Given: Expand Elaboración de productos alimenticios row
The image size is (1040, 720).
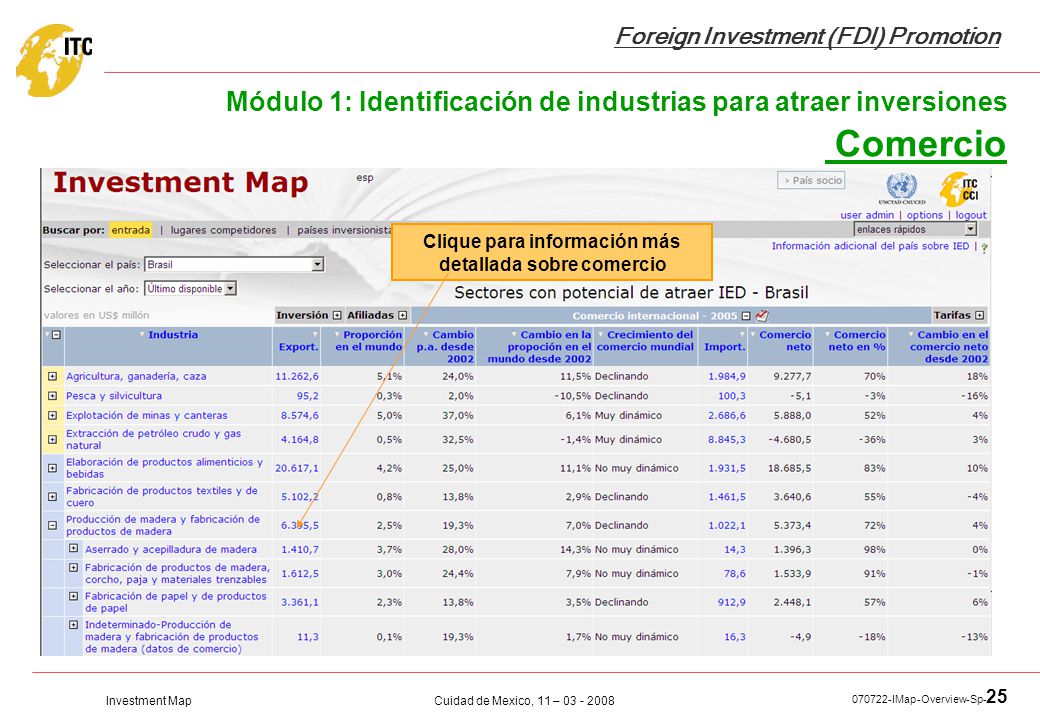Looking at the screenshot, I should coord(52,468).
